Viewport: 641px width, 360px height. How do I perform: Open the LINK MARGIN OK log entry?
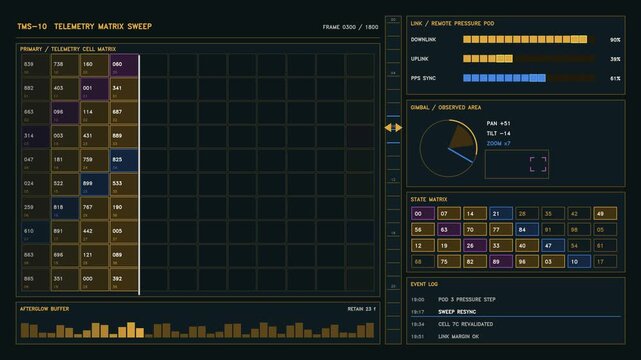coord(516,337)
